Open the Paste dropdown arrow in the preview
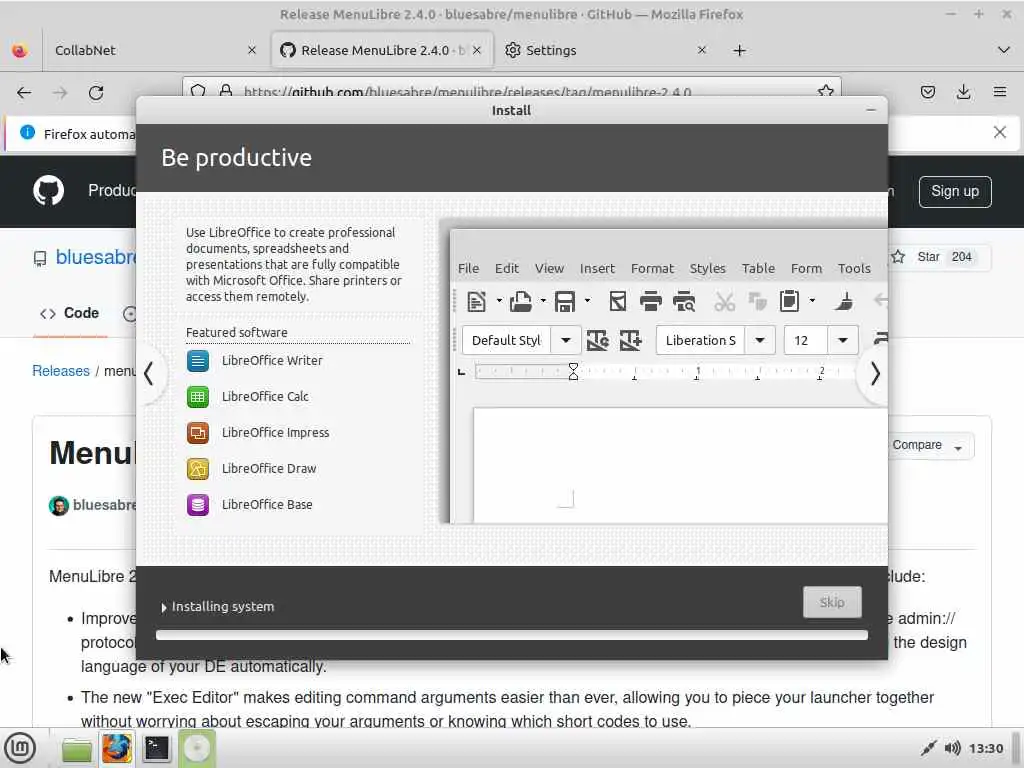The height and width of the screenshot is (768, 1024). click(x=812, y=301)
